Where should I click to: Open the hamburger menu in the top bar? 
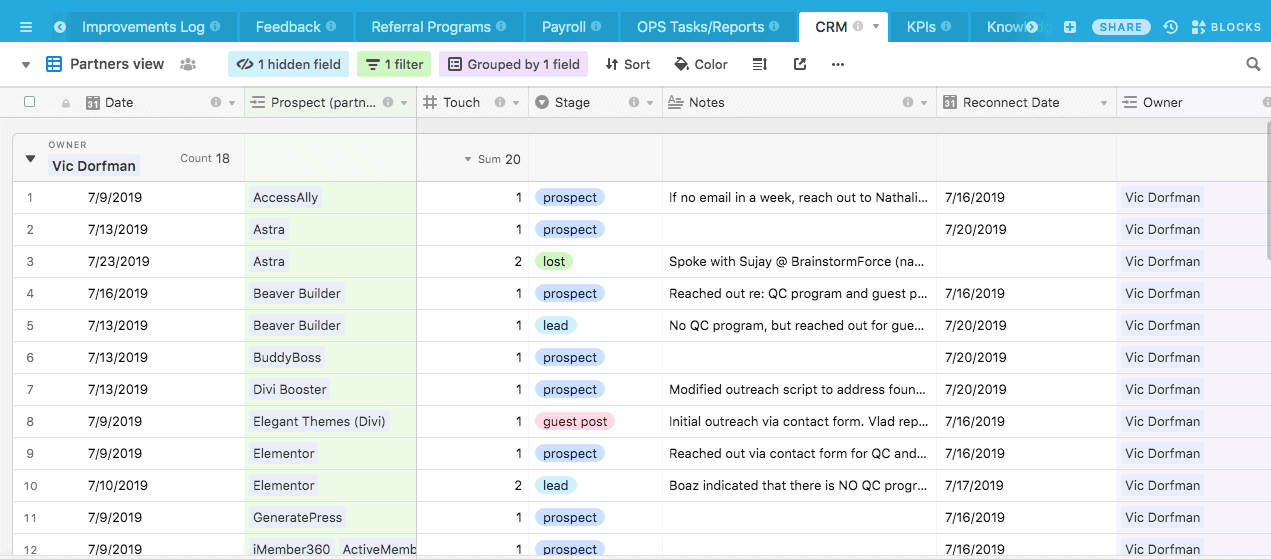point(26,27)
